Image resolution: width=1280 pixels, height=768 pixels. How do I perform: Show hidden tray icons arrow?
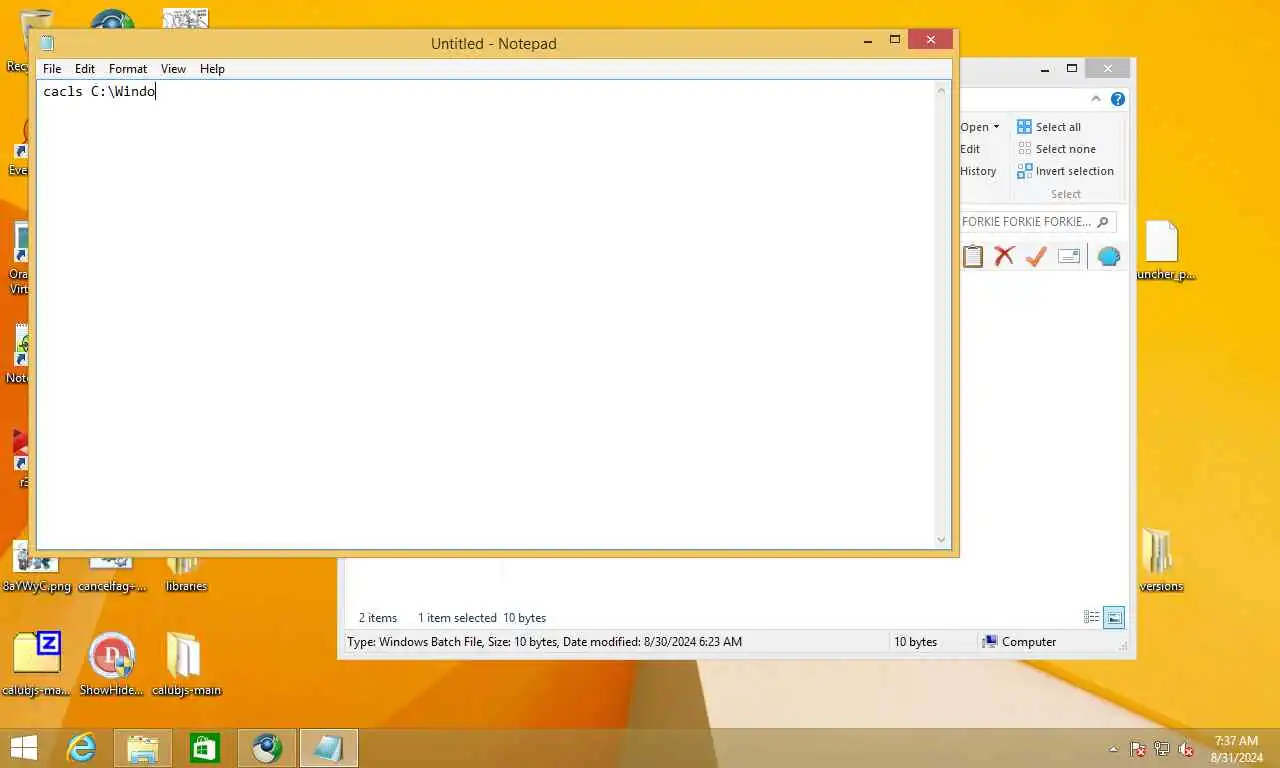pos(1113,749)
